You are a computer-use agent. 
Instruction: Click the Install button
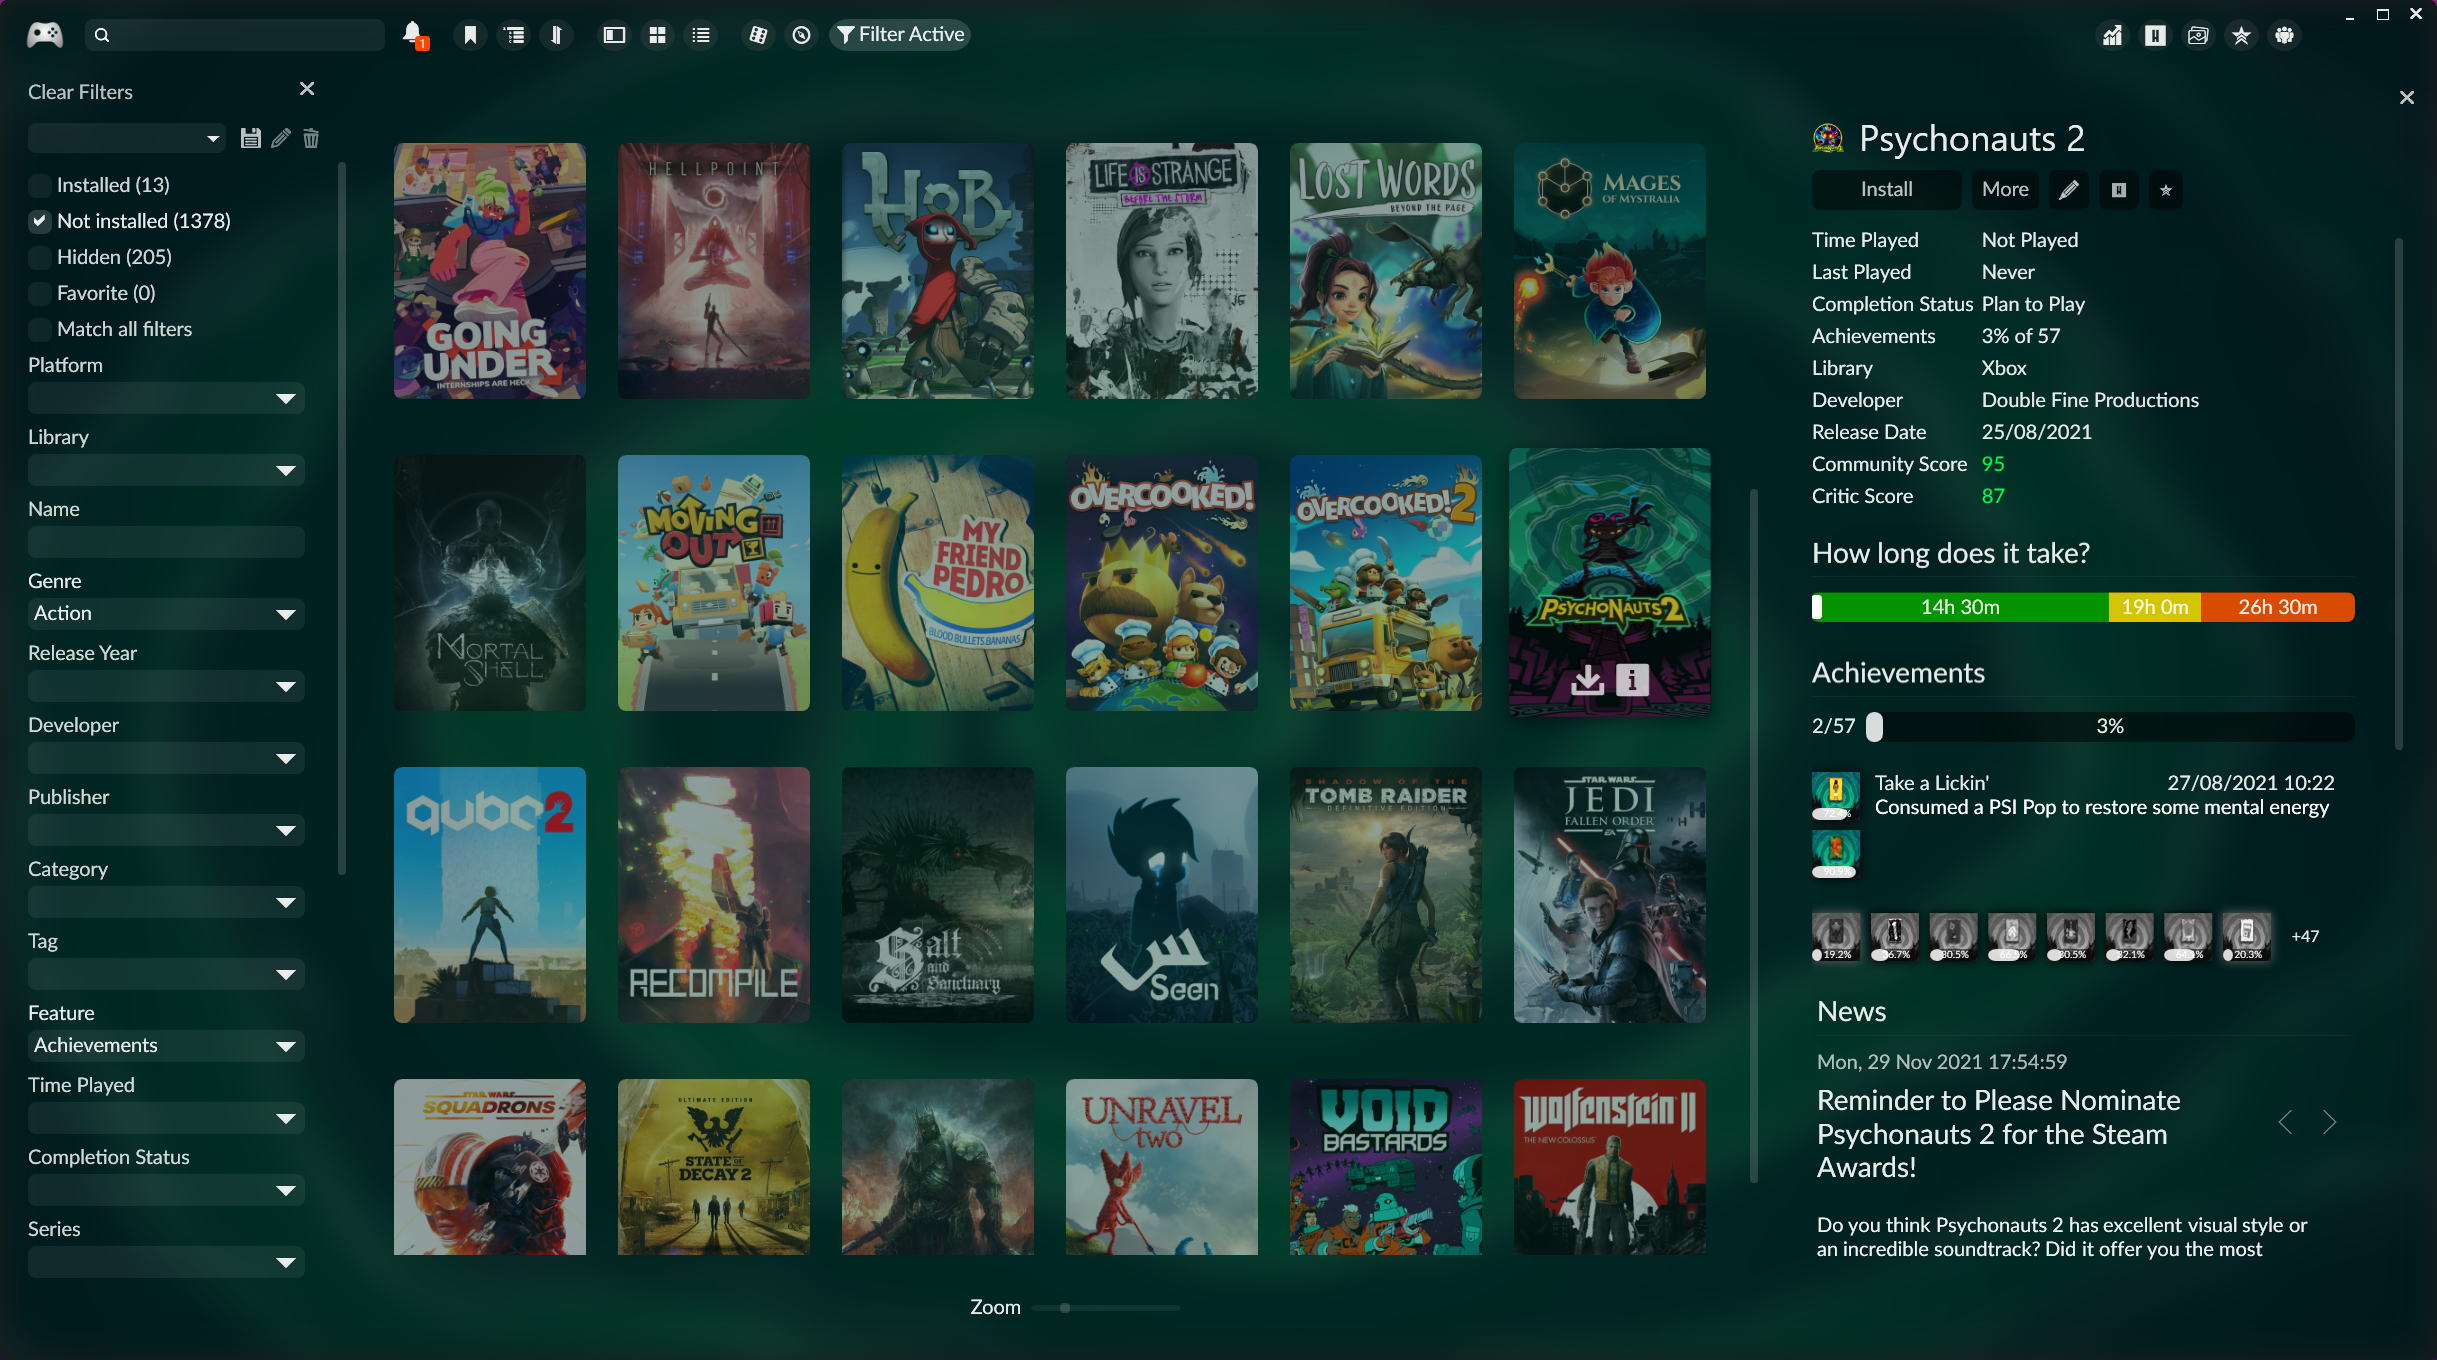[x=1886, y=190]
